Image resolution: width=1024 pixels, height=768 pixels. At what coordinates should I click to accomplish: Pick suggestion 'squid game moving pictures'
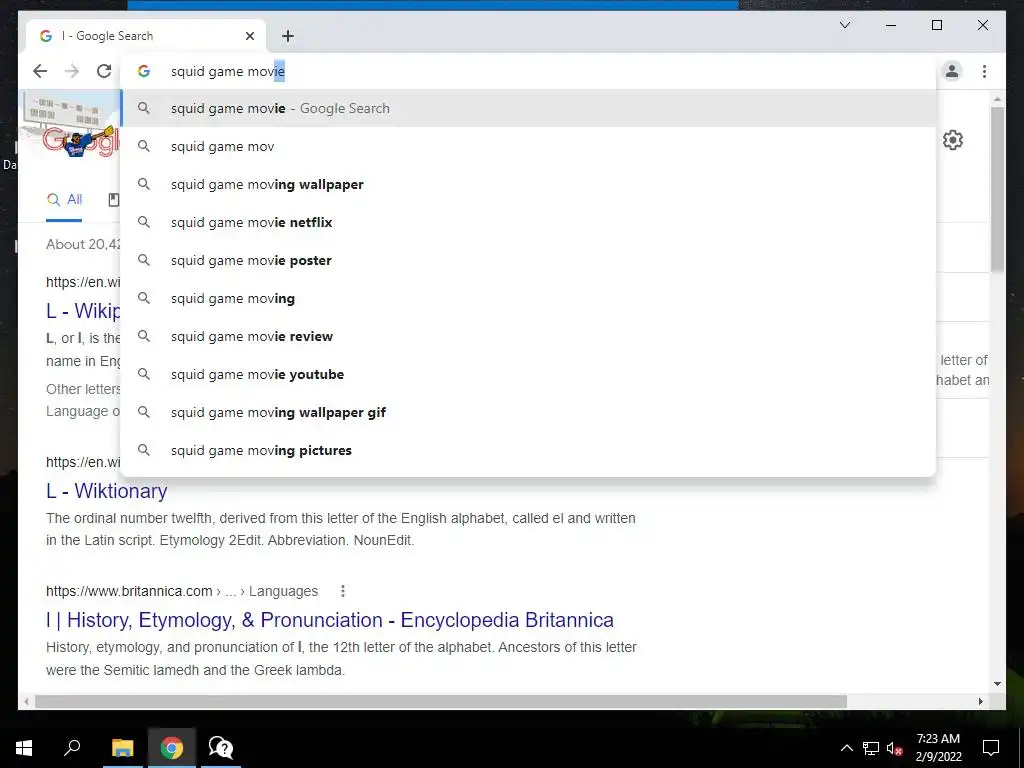click(x=528, y=450)
